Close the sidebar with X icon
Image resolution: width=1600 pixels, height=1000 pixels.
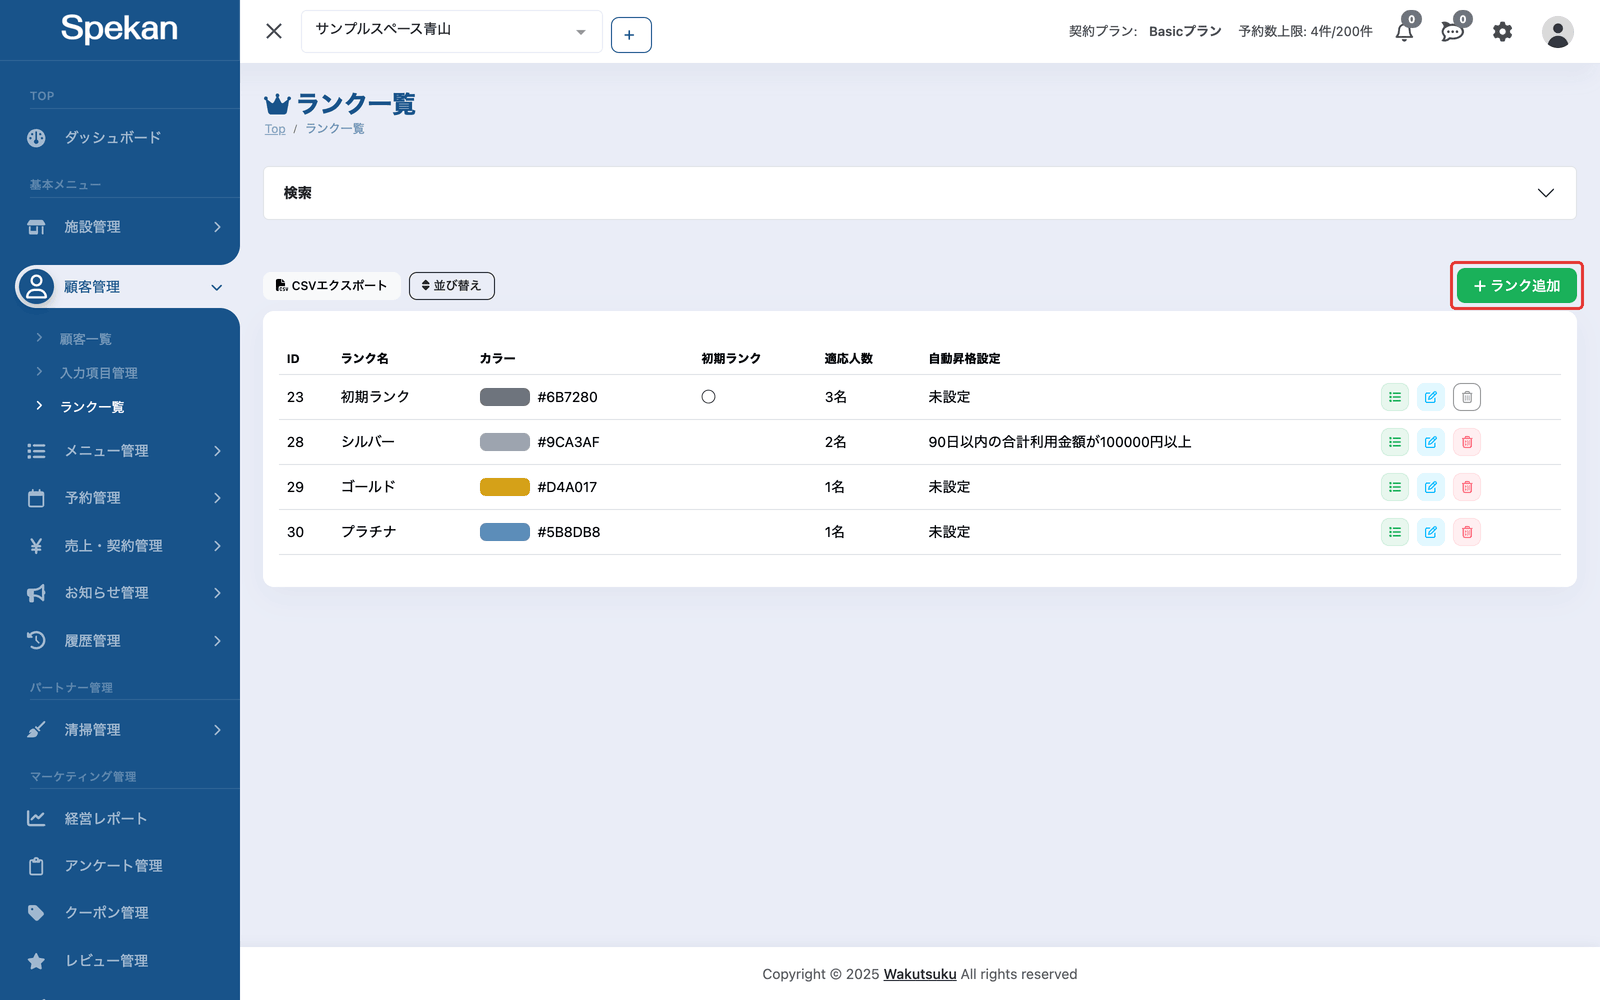click(x=274, y=31)
